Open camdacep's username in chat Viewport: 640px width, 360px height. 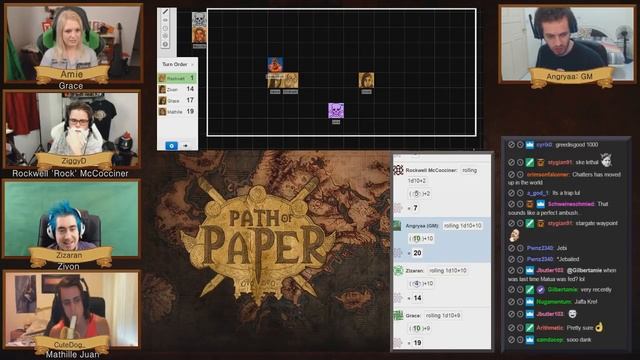click(550, 340)
